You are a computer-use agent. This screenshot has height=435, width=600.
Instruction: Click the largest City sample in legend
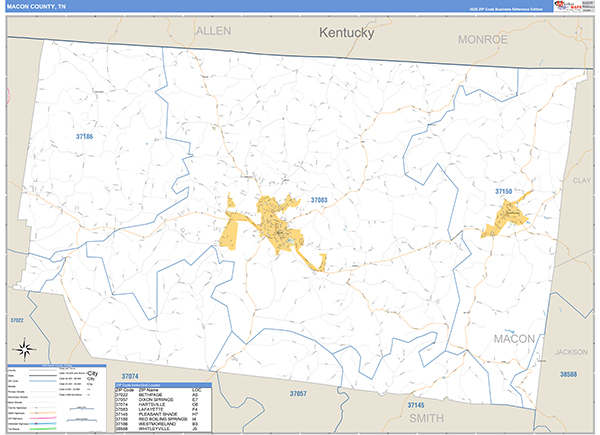93,373
